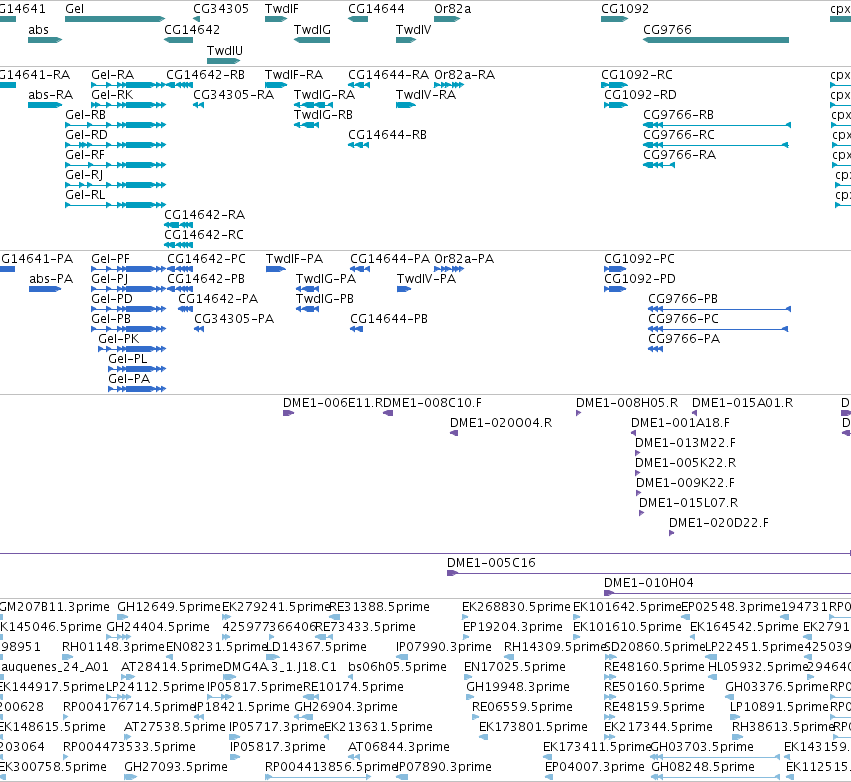Select the abs gene feature
This screenshot has width=851, height=782.
tap(45, 40)
